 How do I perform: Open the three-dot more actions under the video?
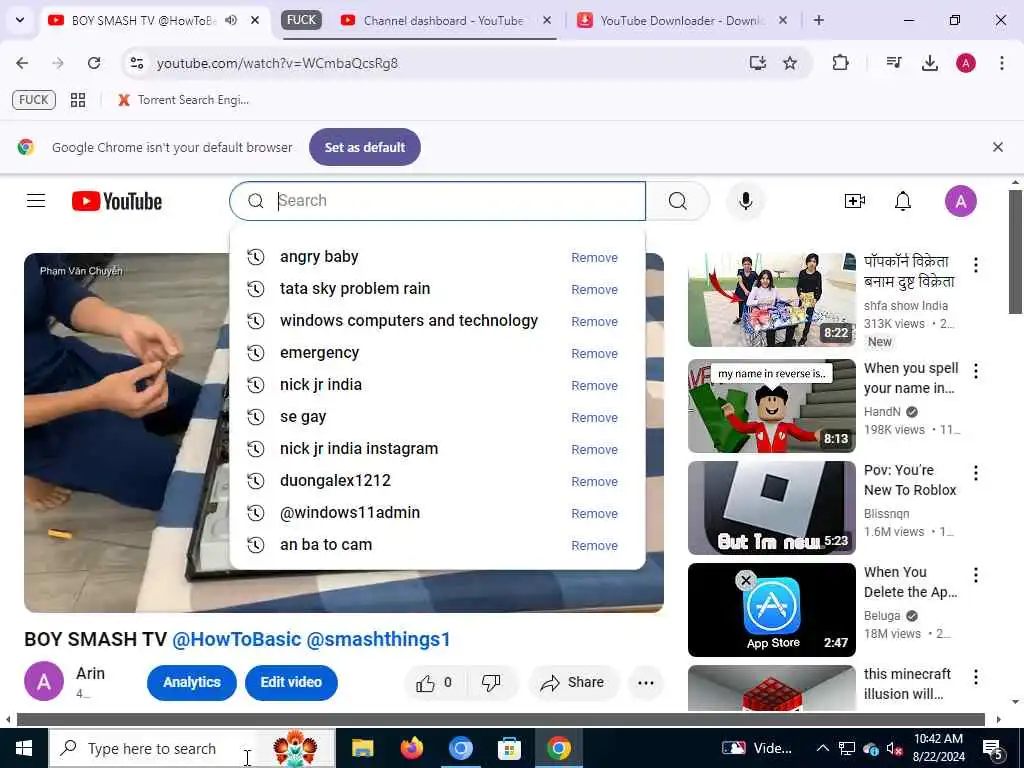pyautogui.click(x=646, y=682)
